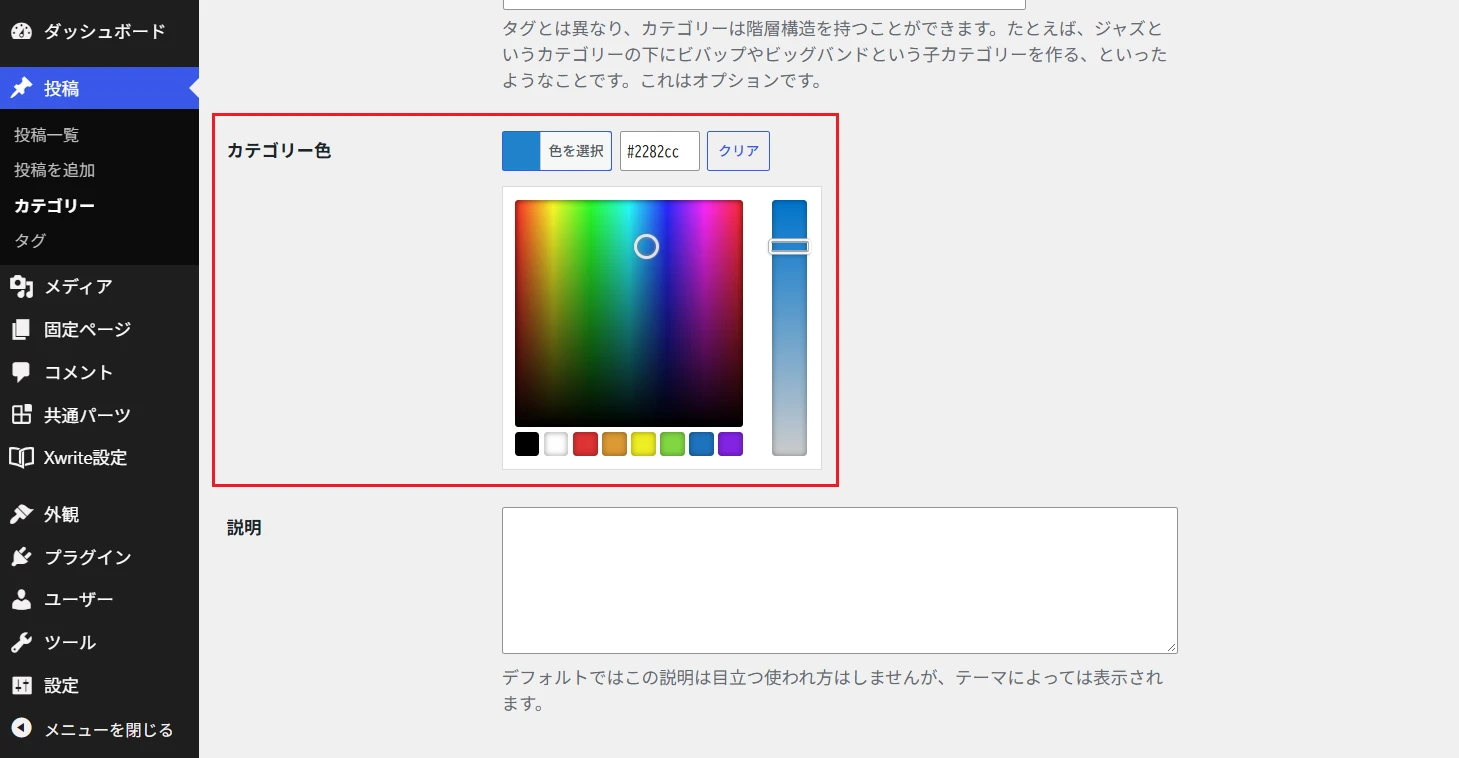
Task: Click the カテゴリー色 field label
Action: (279, 151)
